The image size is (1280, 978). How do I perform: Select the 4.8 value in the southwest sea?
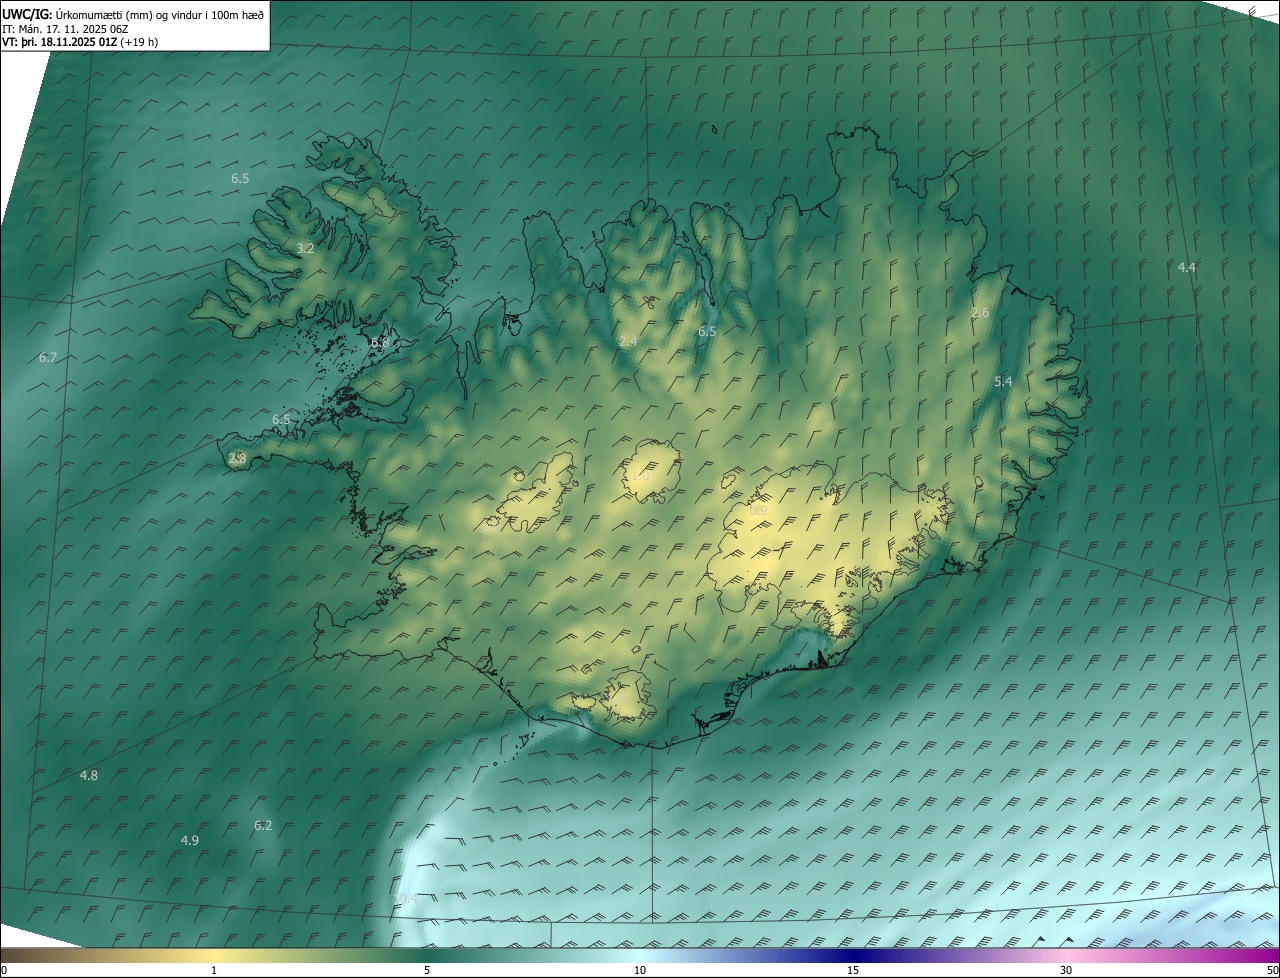89,775
